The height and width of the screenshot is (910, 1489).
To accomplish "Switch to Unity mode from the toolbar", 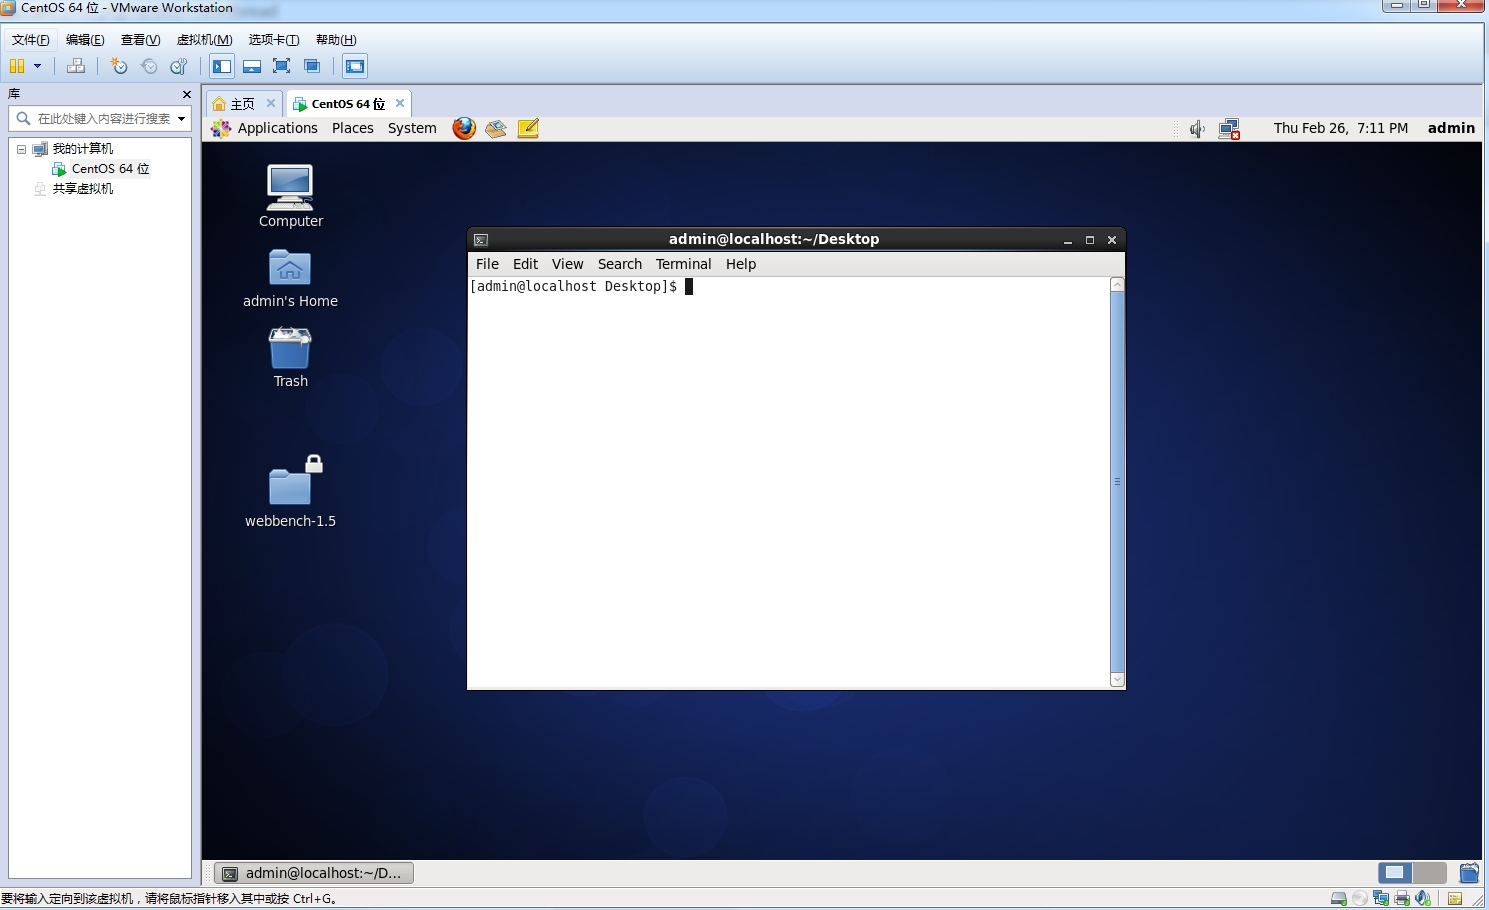I will click(312, 66).
